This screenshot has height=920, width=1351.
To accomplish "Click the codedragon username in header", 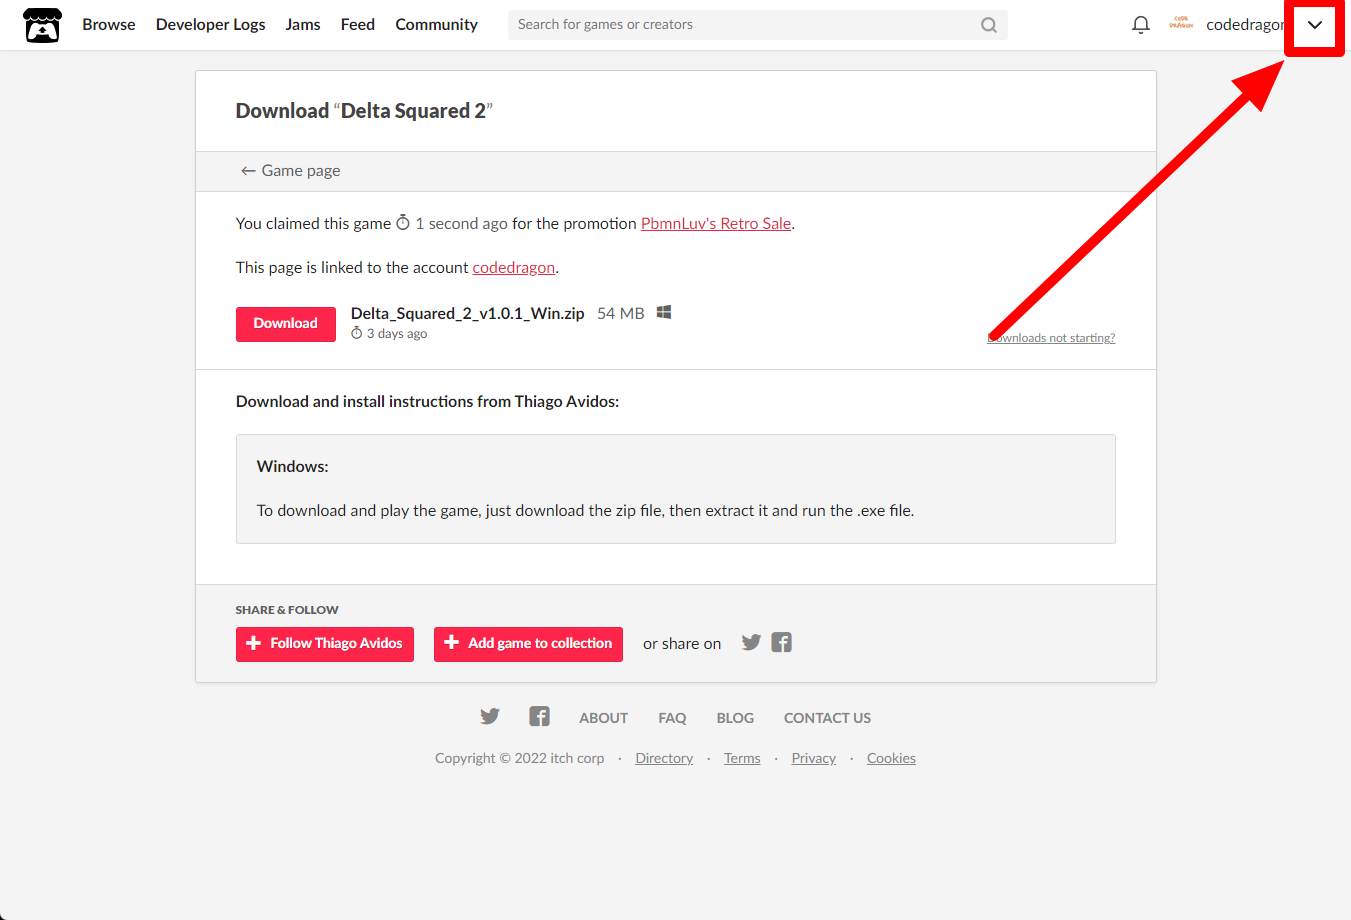I will point(1245,25).
